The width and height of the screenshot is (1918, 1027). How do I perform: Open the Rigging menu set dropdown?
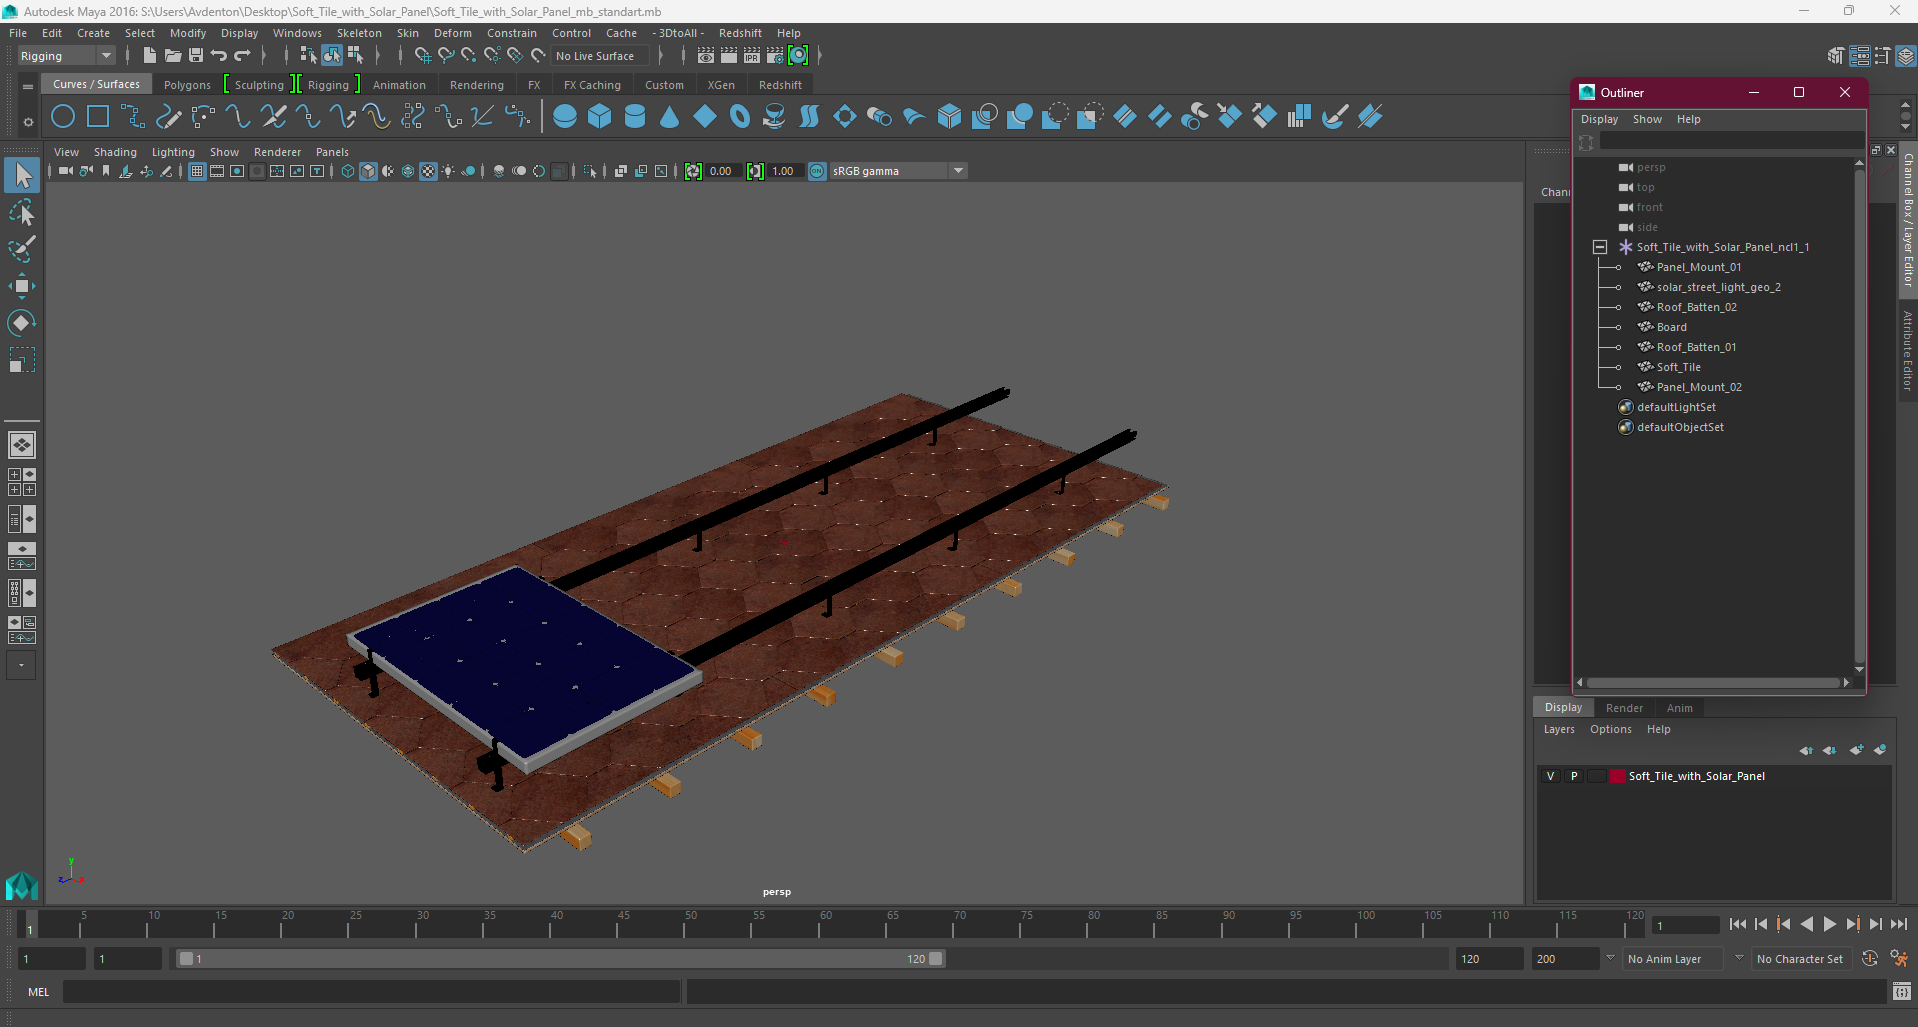coord(66,56)
